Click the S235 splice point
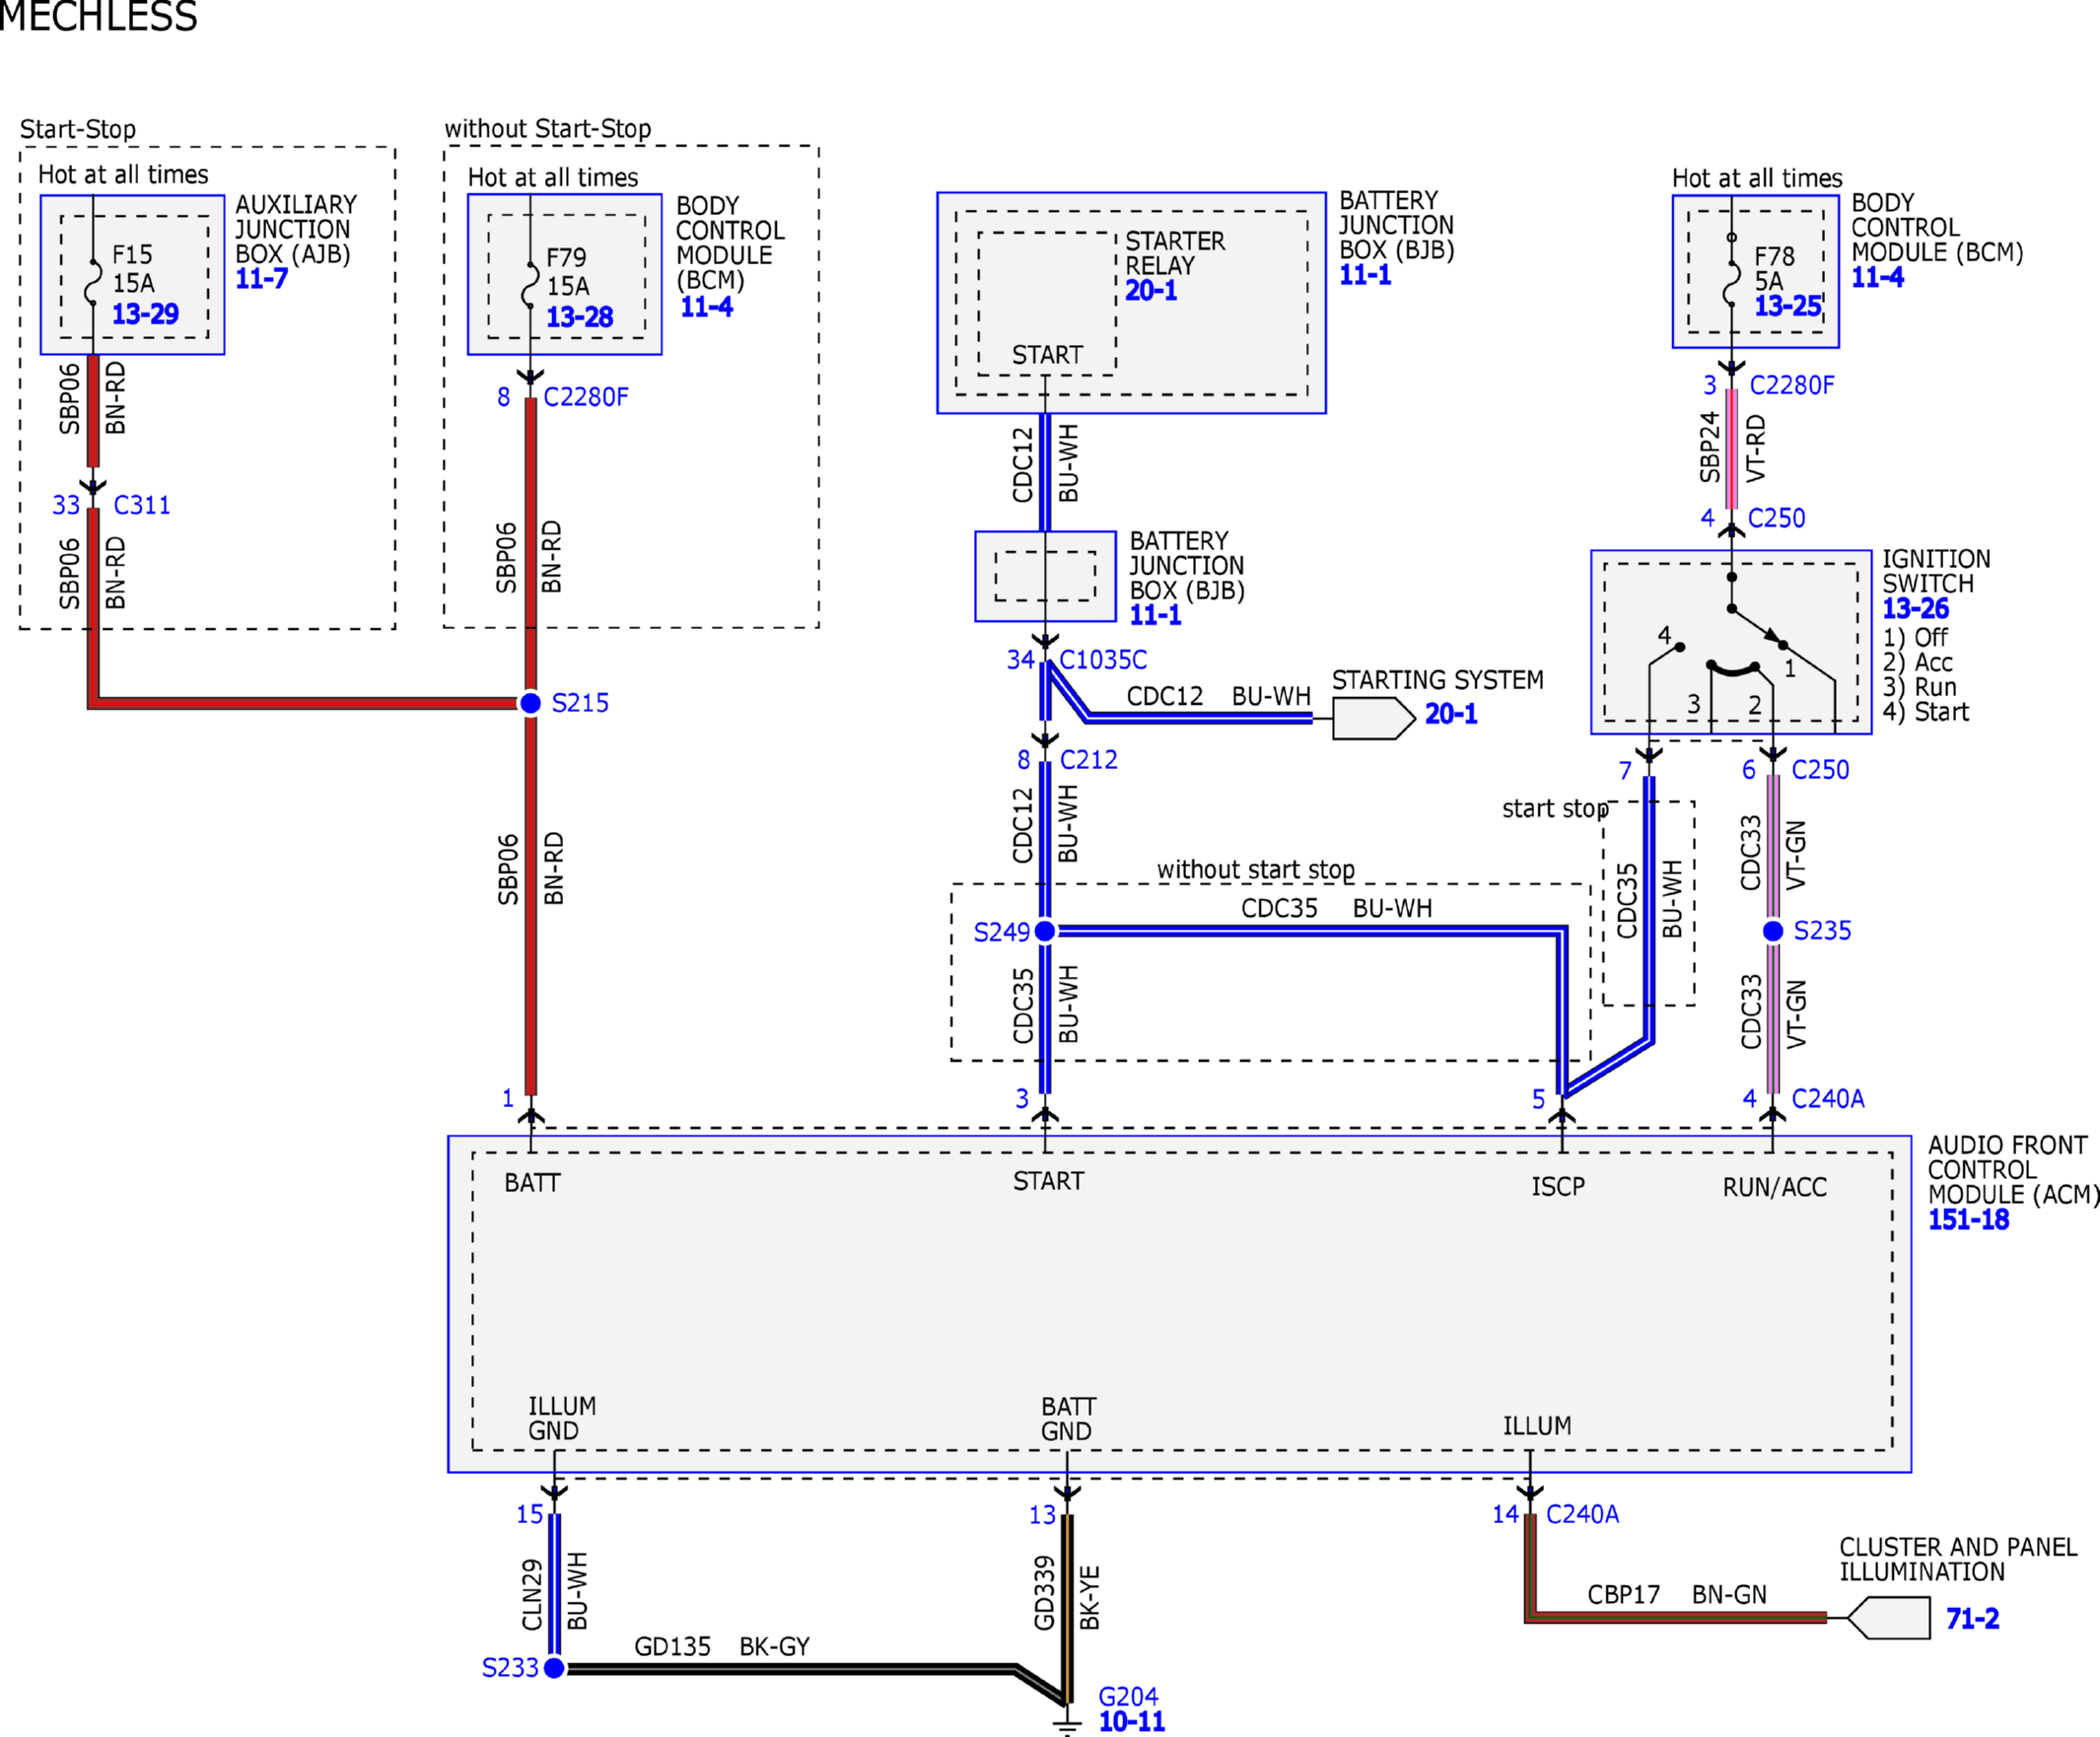The height and width of the screenshot is (1737, 2100). [x=1773, y=931]
